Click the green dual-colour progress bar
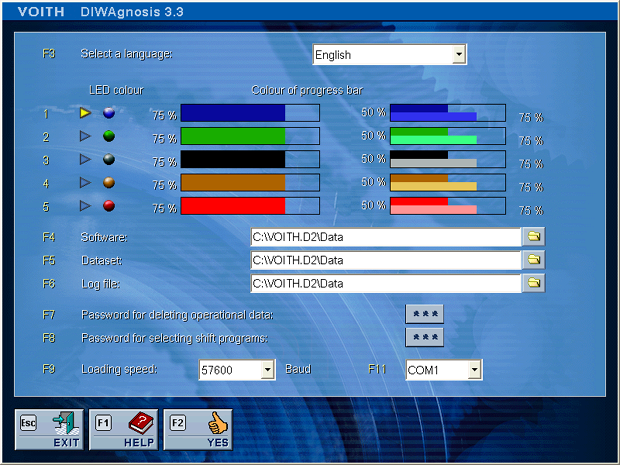The image size is (620, 465). (448, 136)
